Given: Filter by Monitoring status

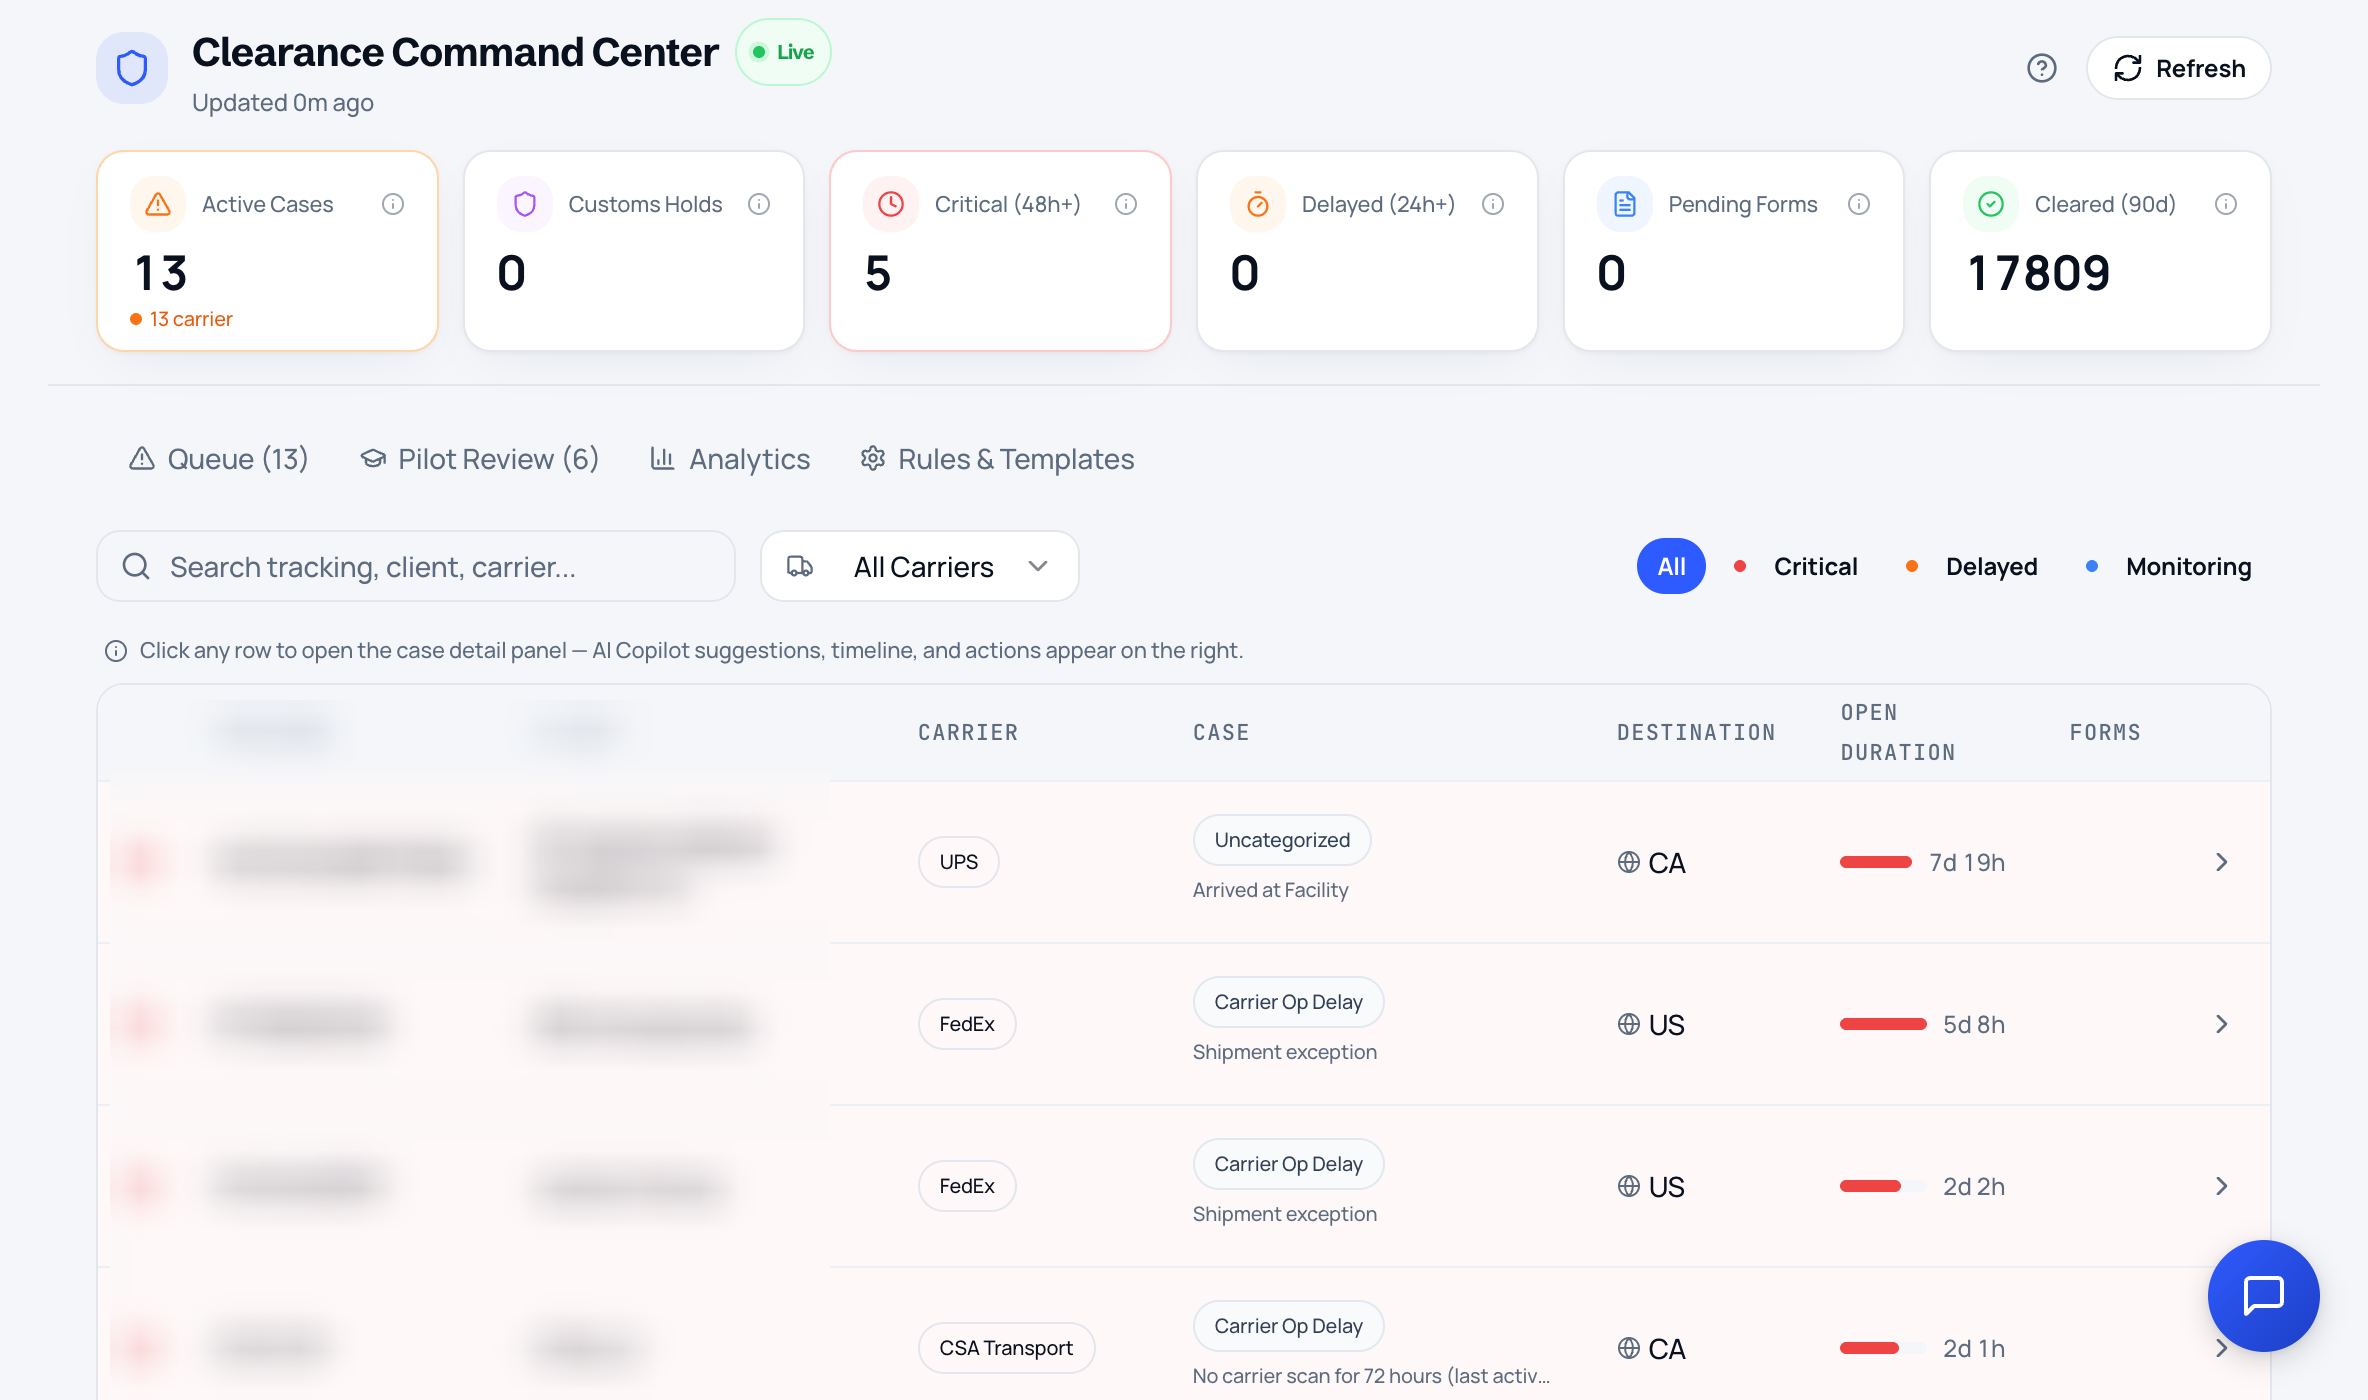Looking at the screenshot, I should click(x=2169, y=566).
